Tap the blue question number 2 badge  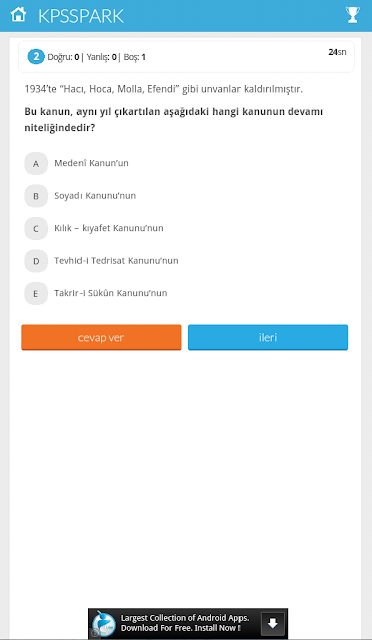[36, 57]
